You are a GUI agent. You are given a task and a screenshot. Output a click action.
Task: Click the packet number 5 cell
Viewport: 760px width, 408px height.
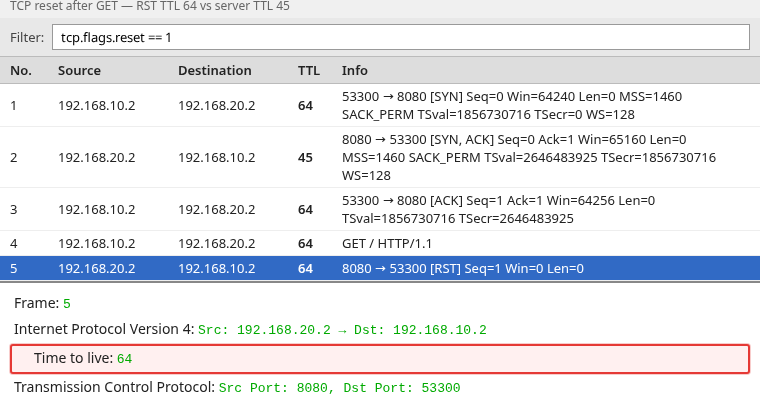point(14,269)
